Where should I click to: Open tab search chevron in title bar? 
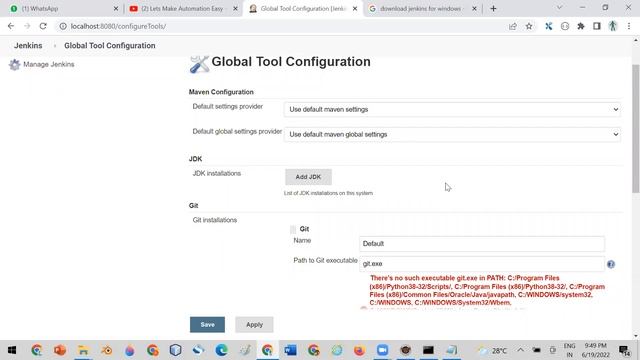tap(560, 8)
